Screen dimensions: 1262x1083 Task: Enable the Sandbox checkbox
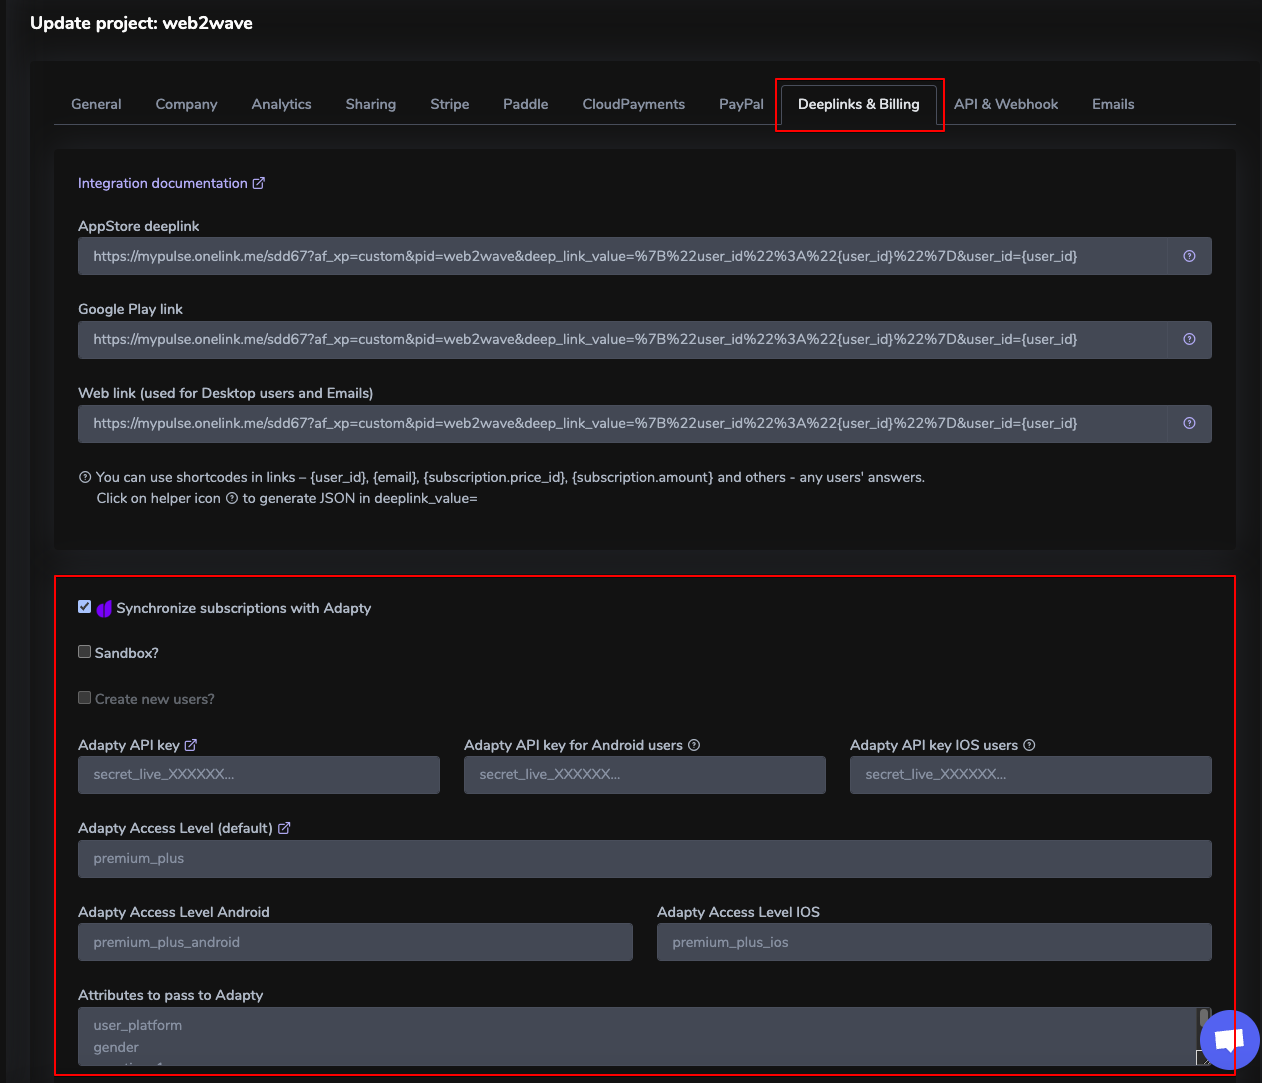tap(85, 652)
